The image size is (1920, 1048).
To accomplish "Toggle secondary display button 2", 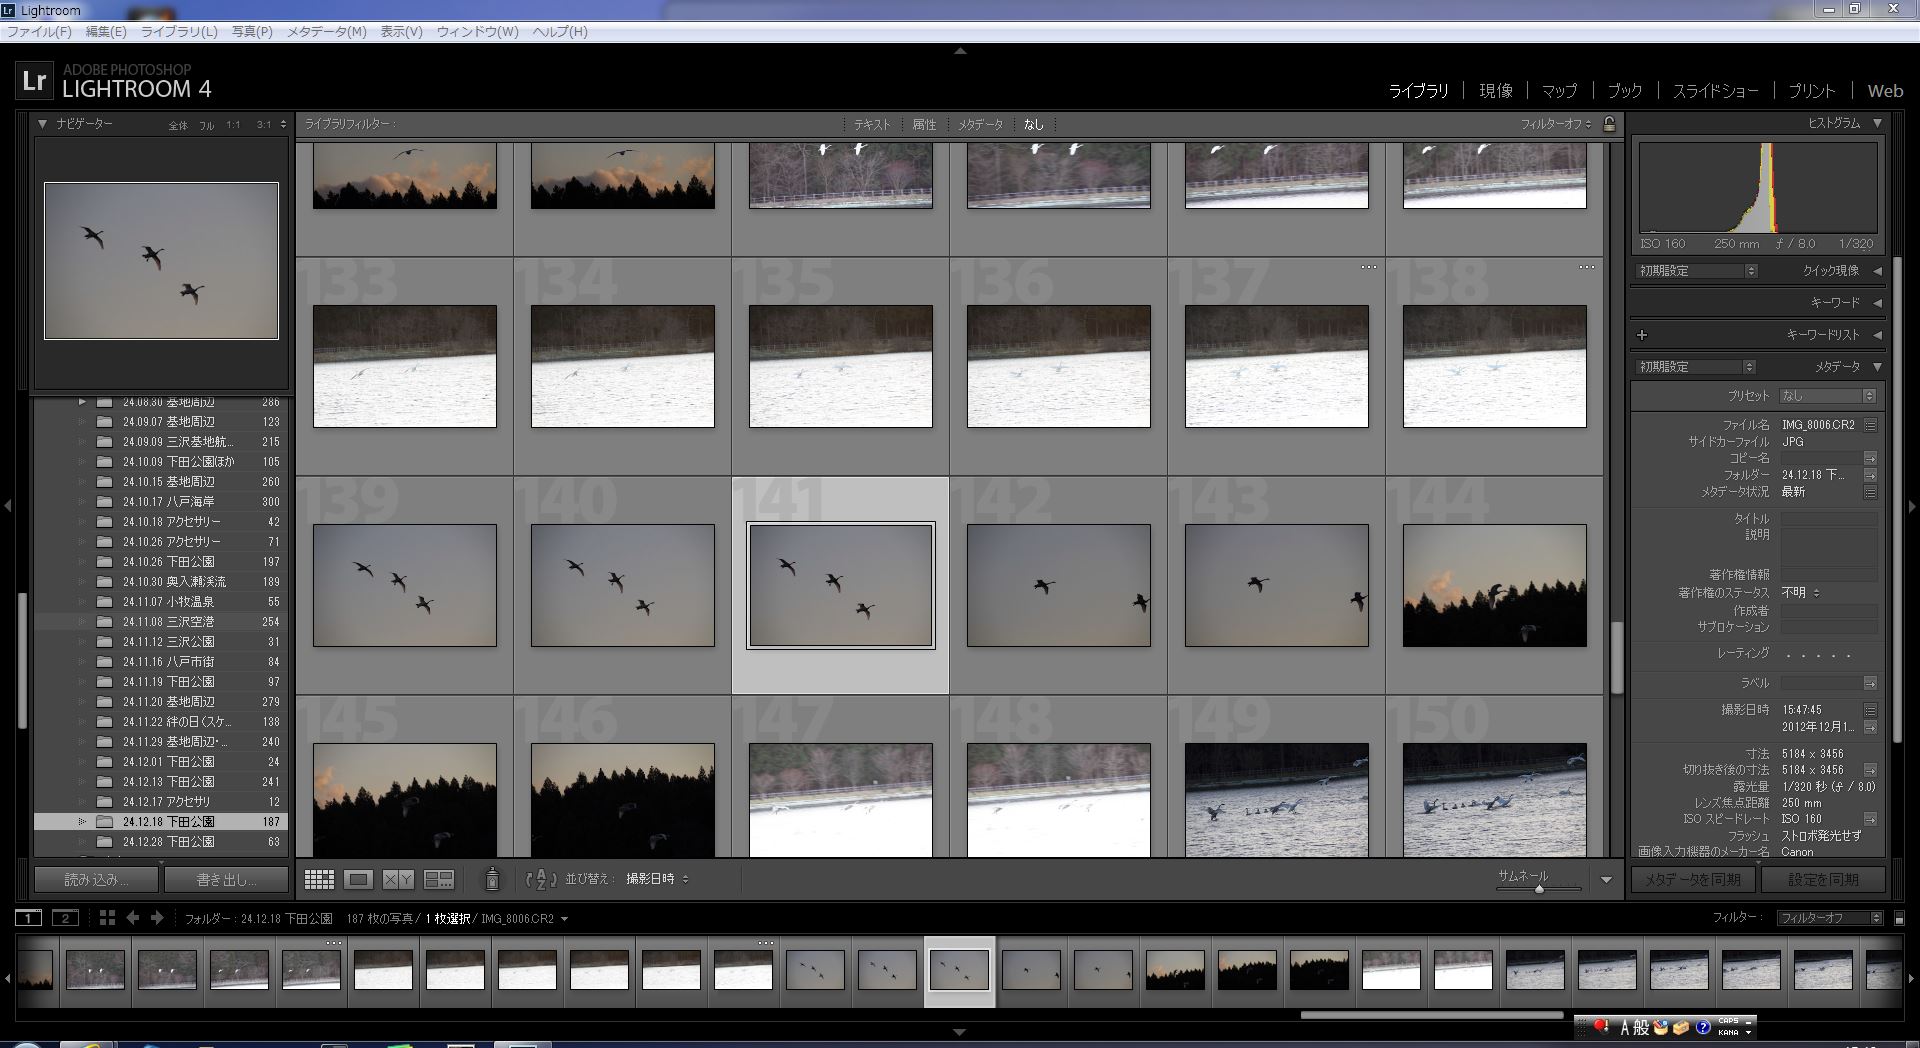I will tap(65, 918).
